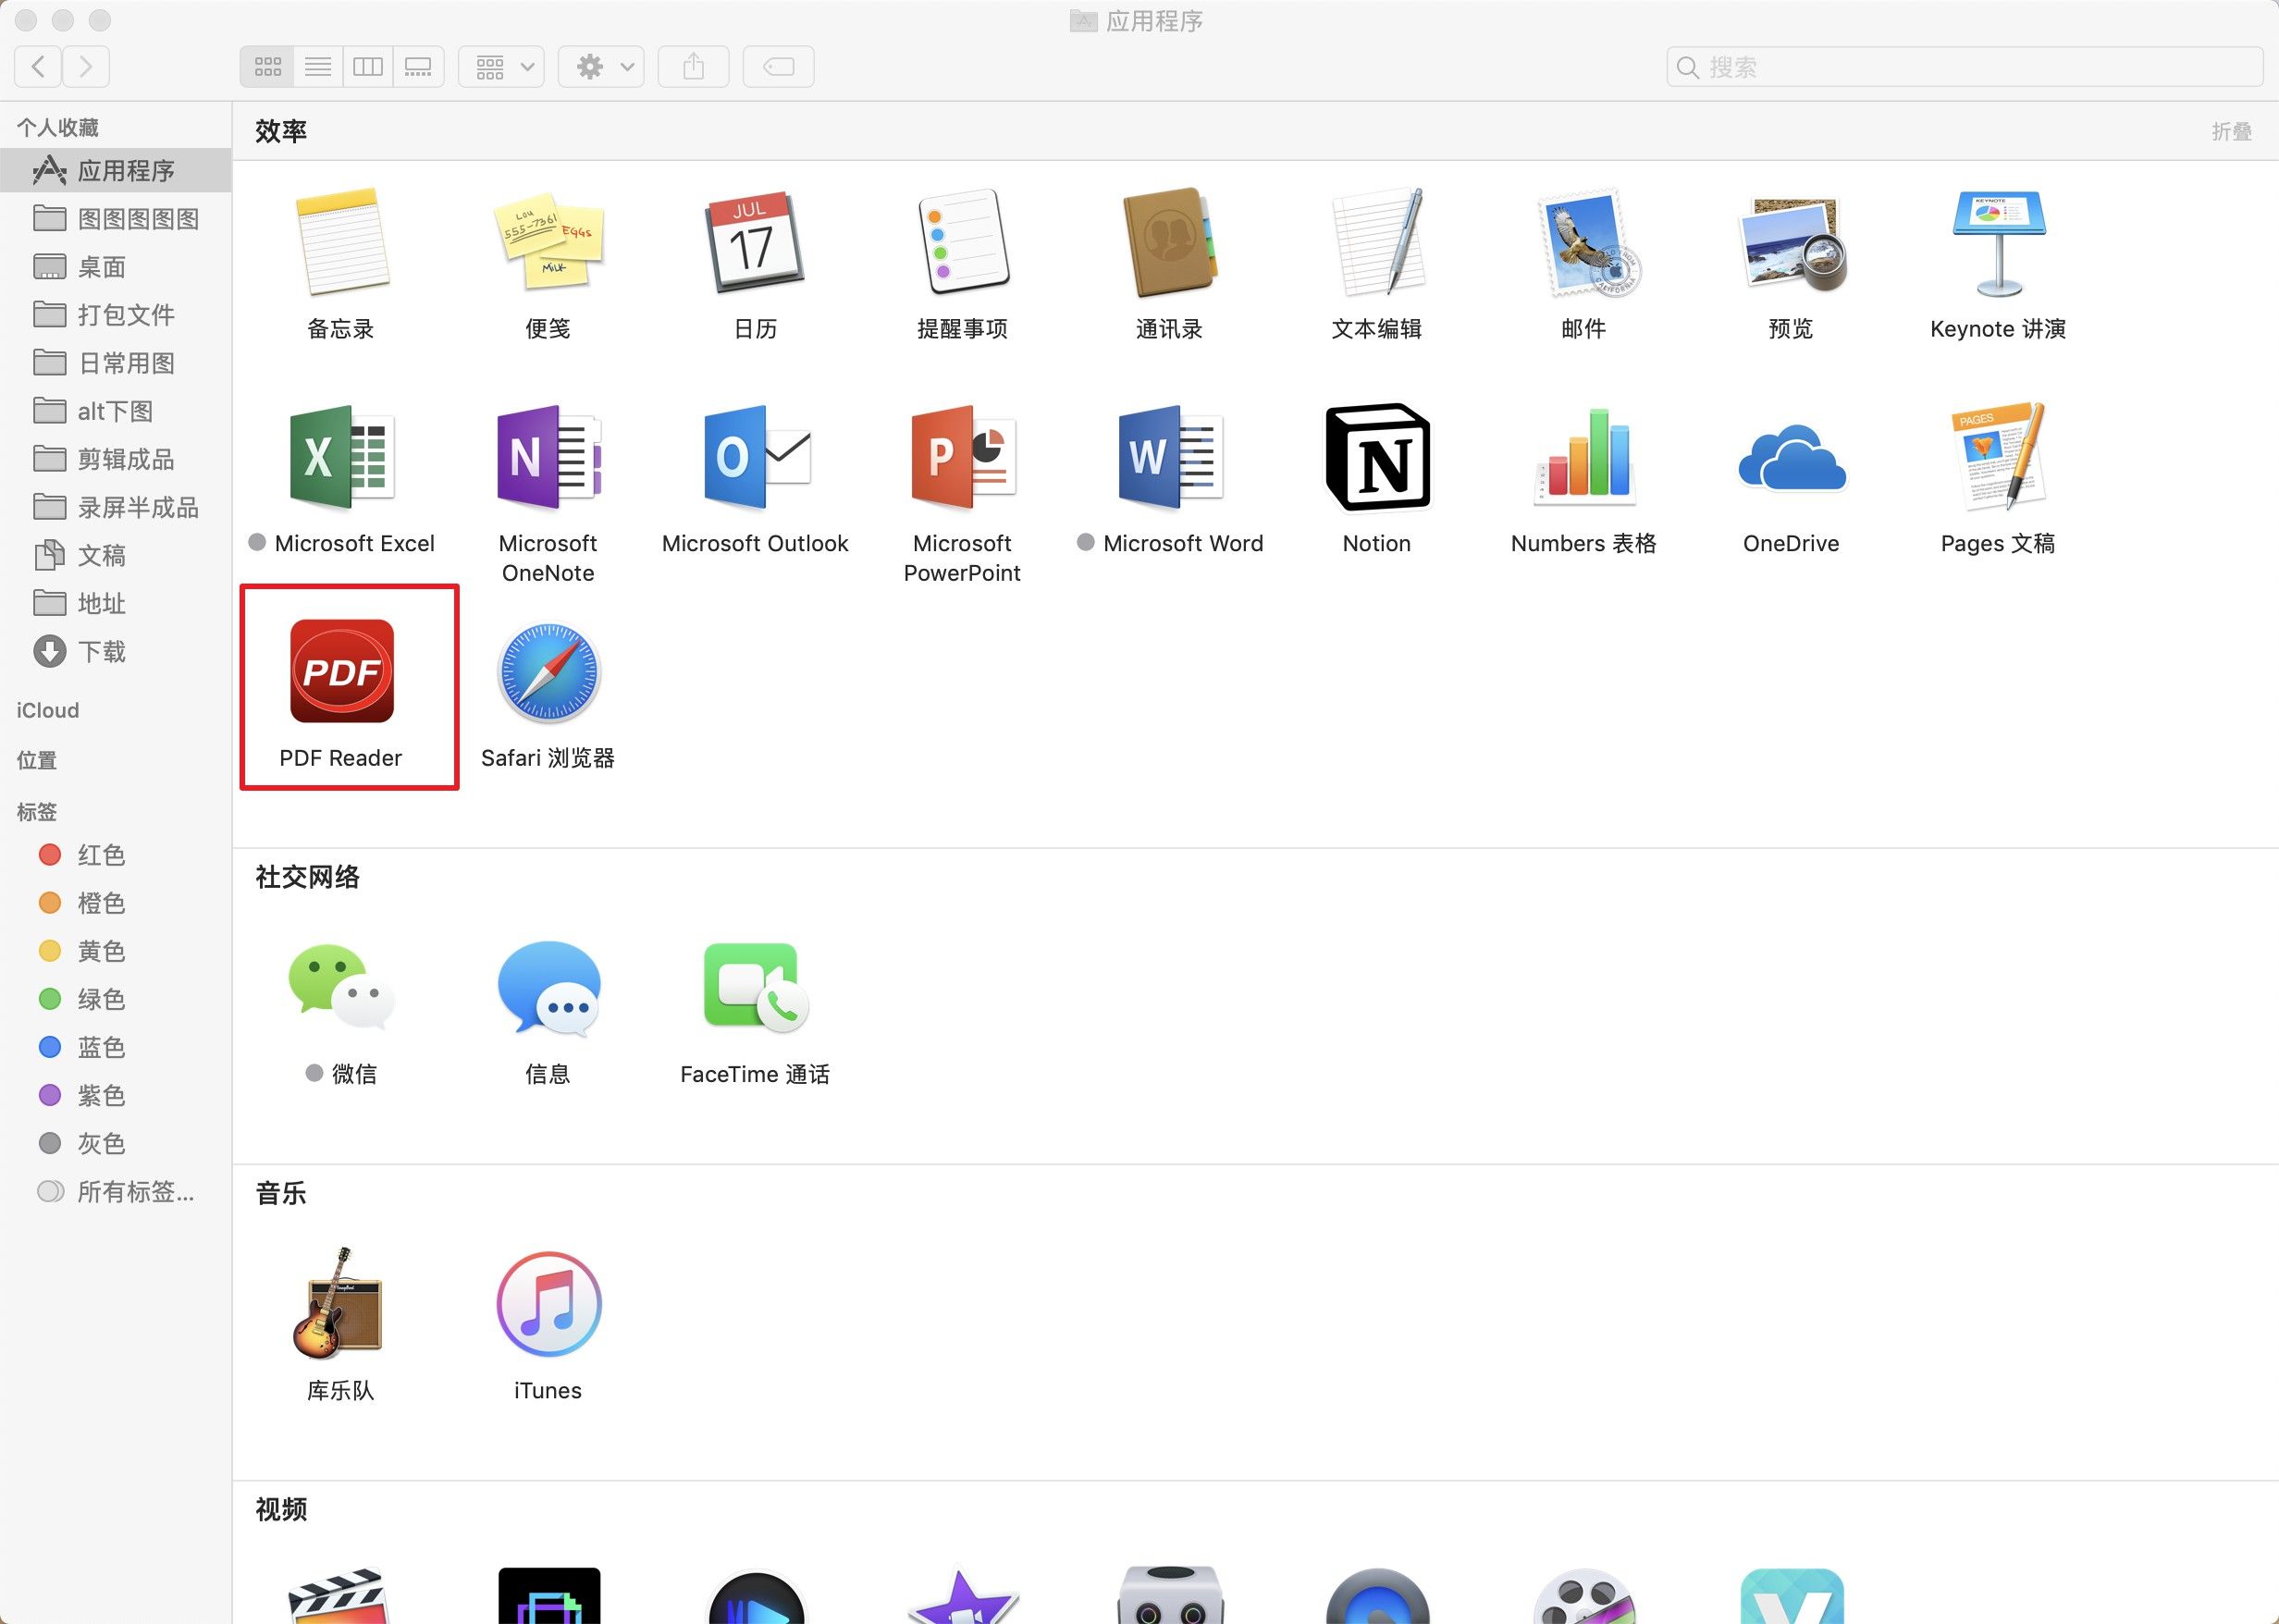Image resolution: width=2279 pixels, height=1624 pixels.
Task: Open the 打包文件 sidebar folder
Action: [x=116, y=315]
